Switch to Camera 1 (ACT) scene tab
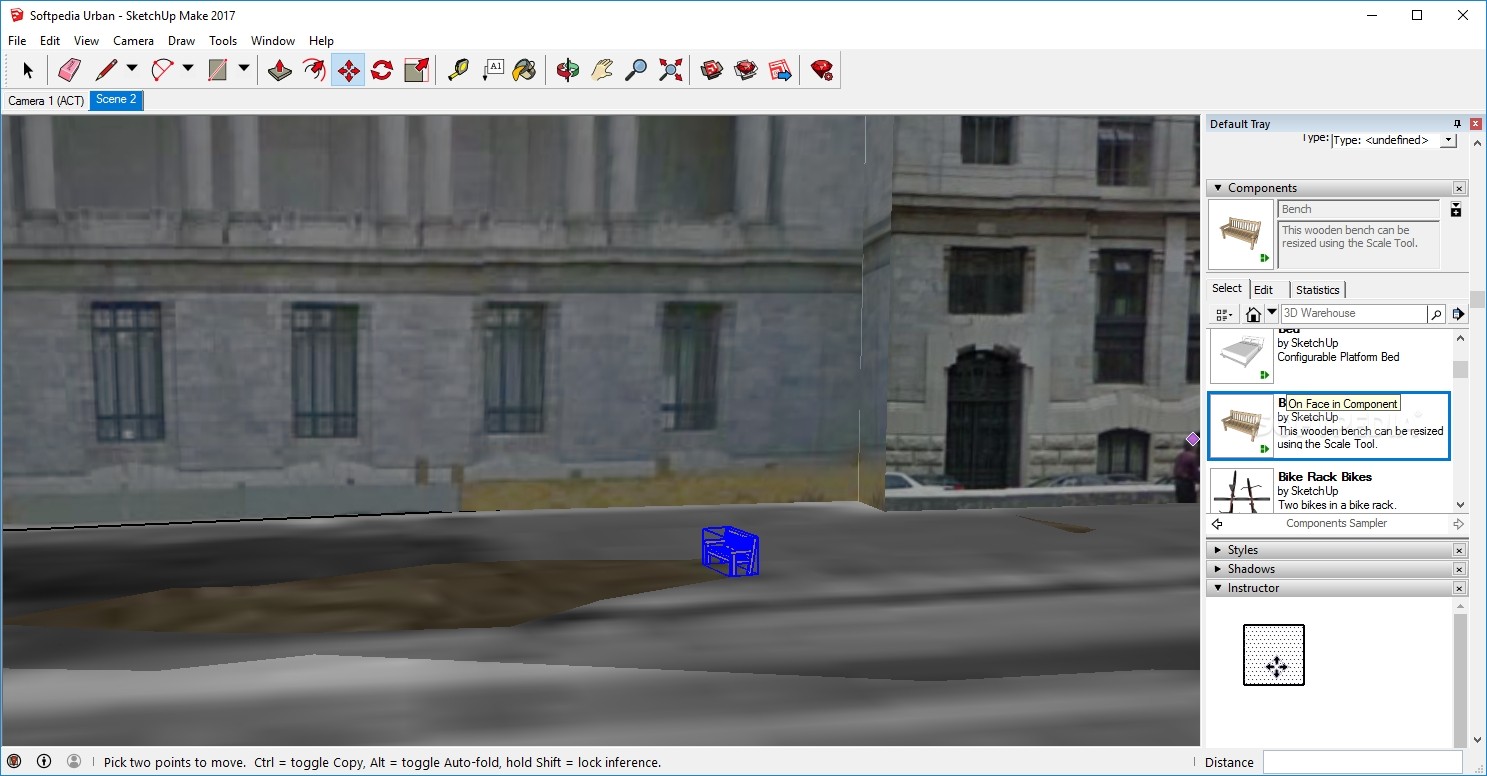Viewport: 1487px width, 776px height. pyautogui.click(x=46, y=101)
